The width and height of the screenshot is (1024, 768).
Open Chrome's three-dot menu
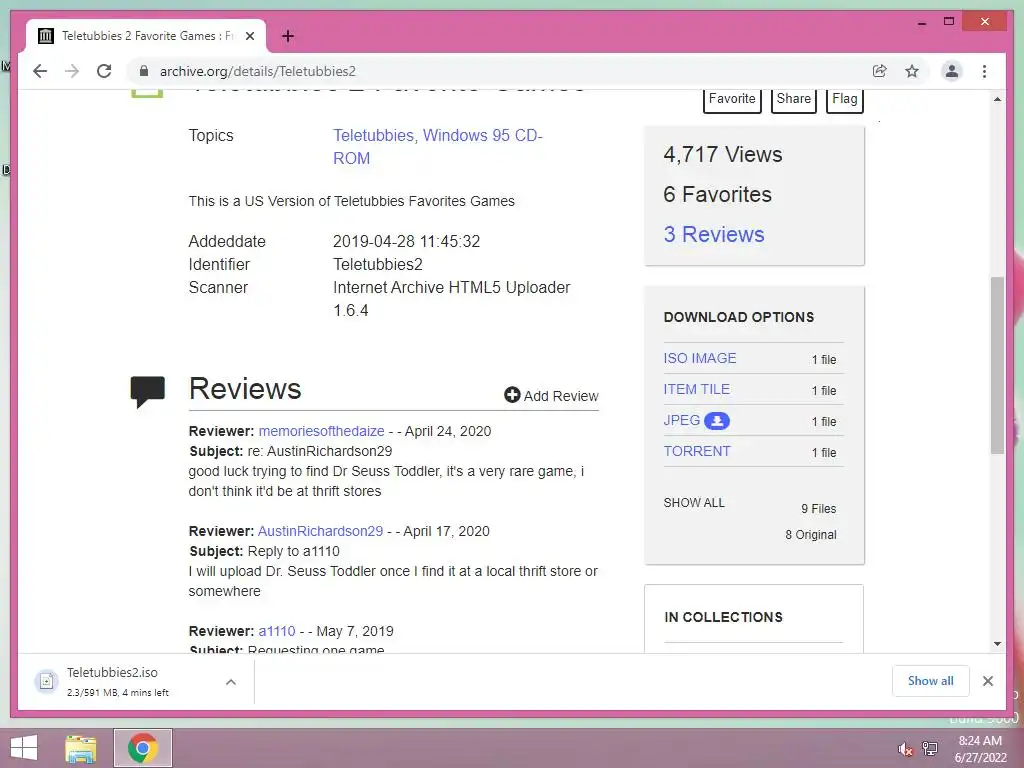[x=984, y=71]
